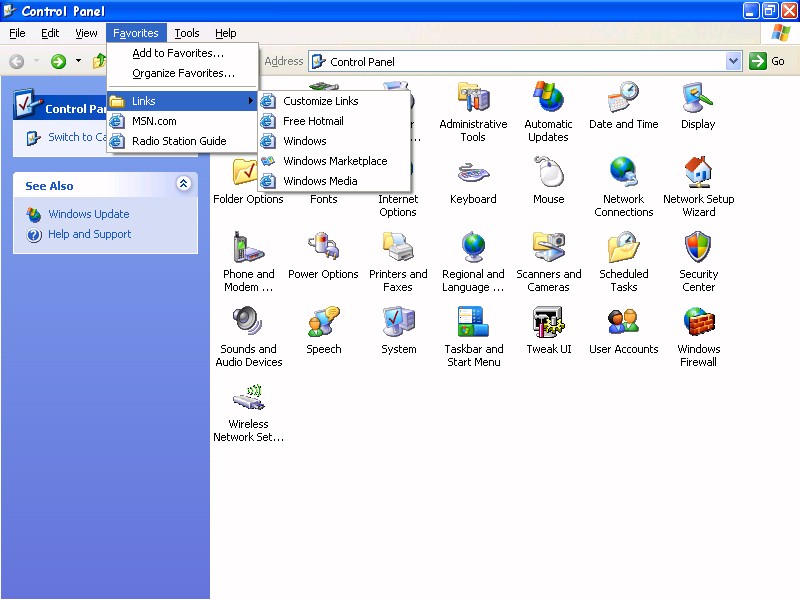Click the Go button
This screenshot has width=800, height=600.
[766, 61]
